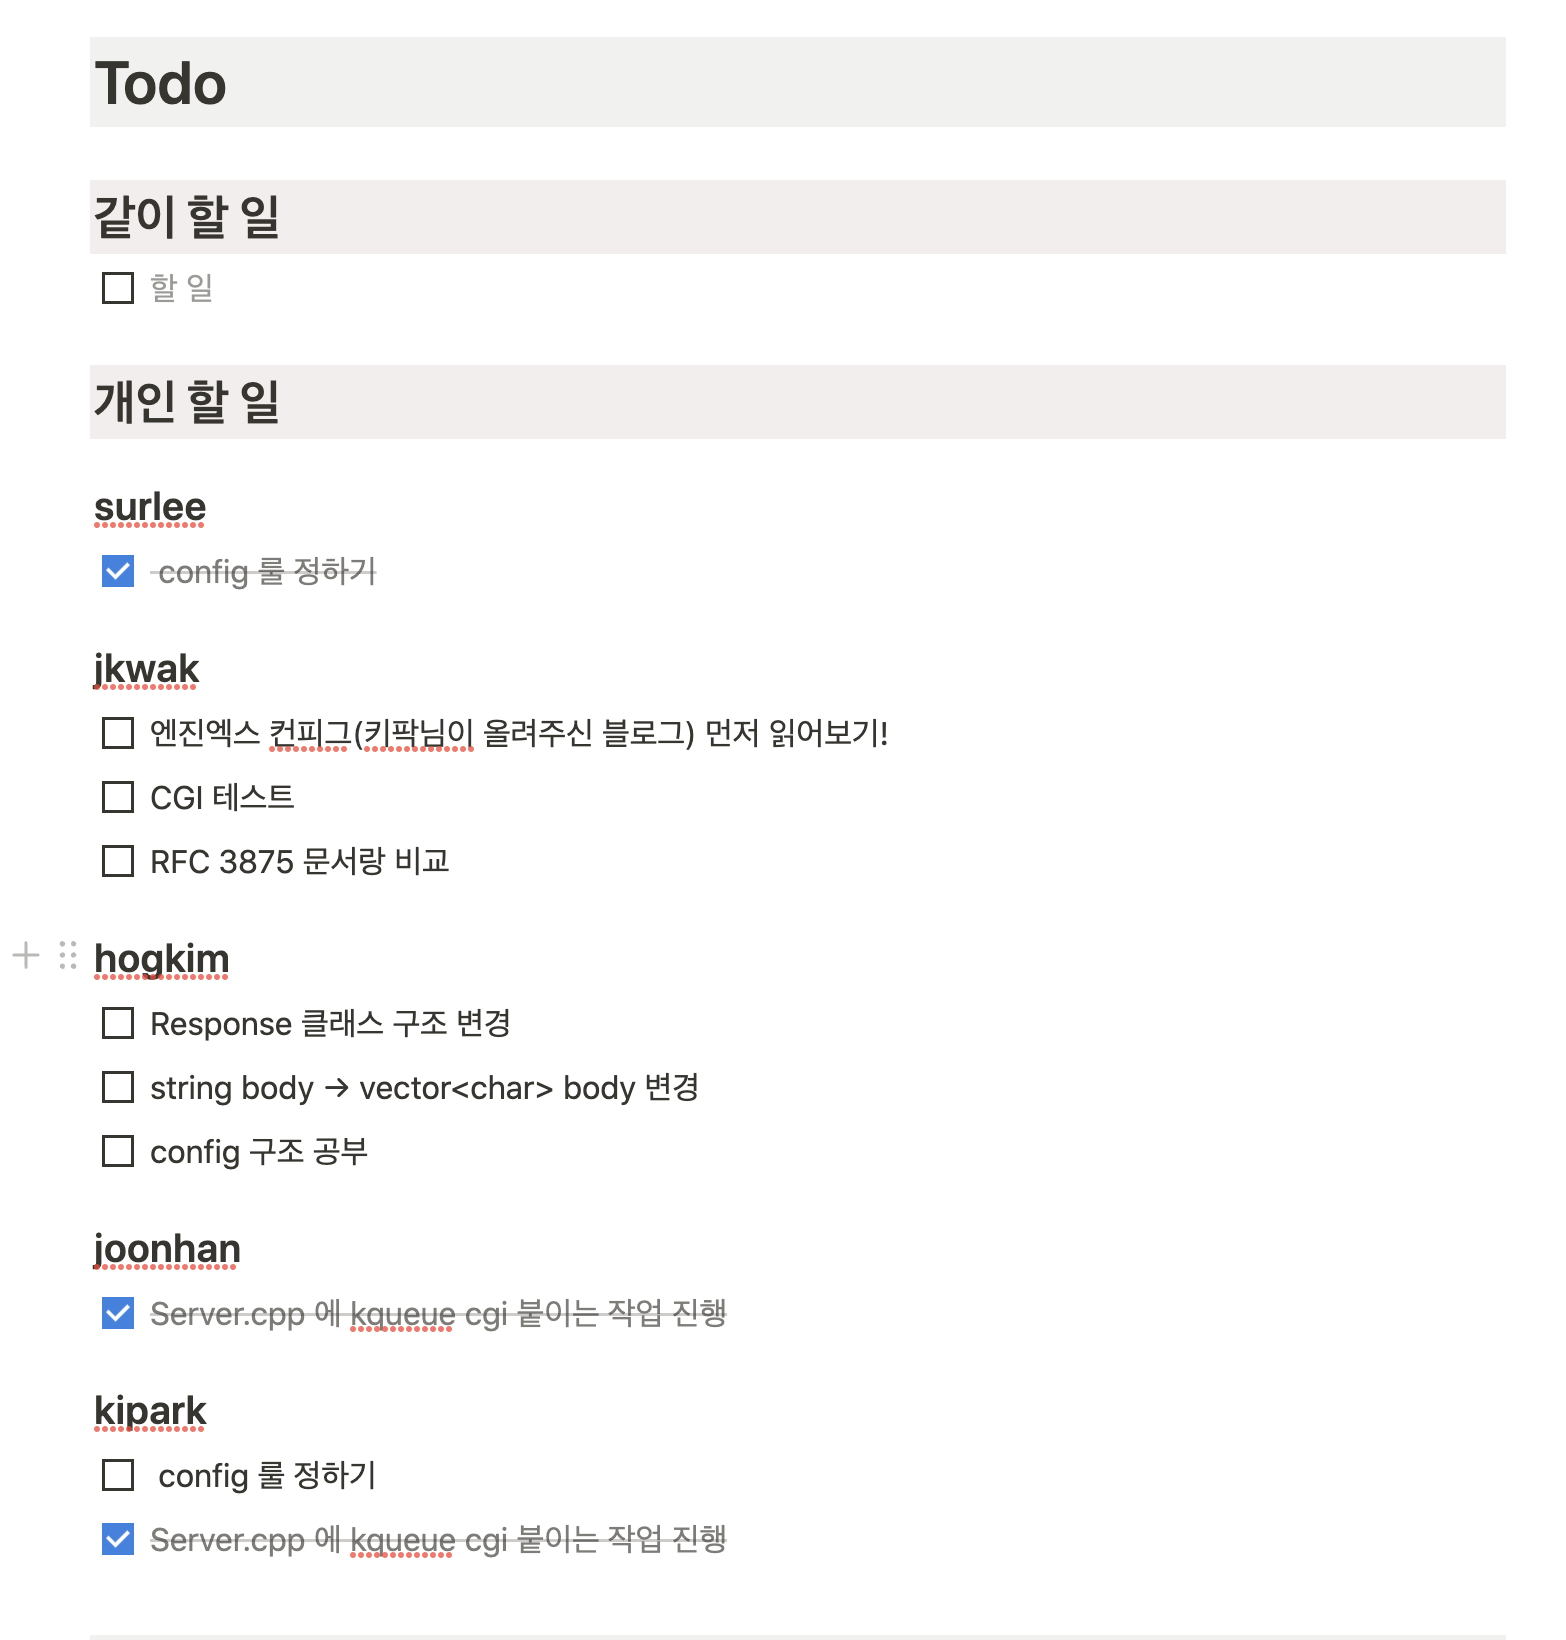The width and height of the screenshot is (1566, 1640).
Task: Check the 엔진엑스 컨피그 읽어보기 checkbox
Action: [118, 733]
